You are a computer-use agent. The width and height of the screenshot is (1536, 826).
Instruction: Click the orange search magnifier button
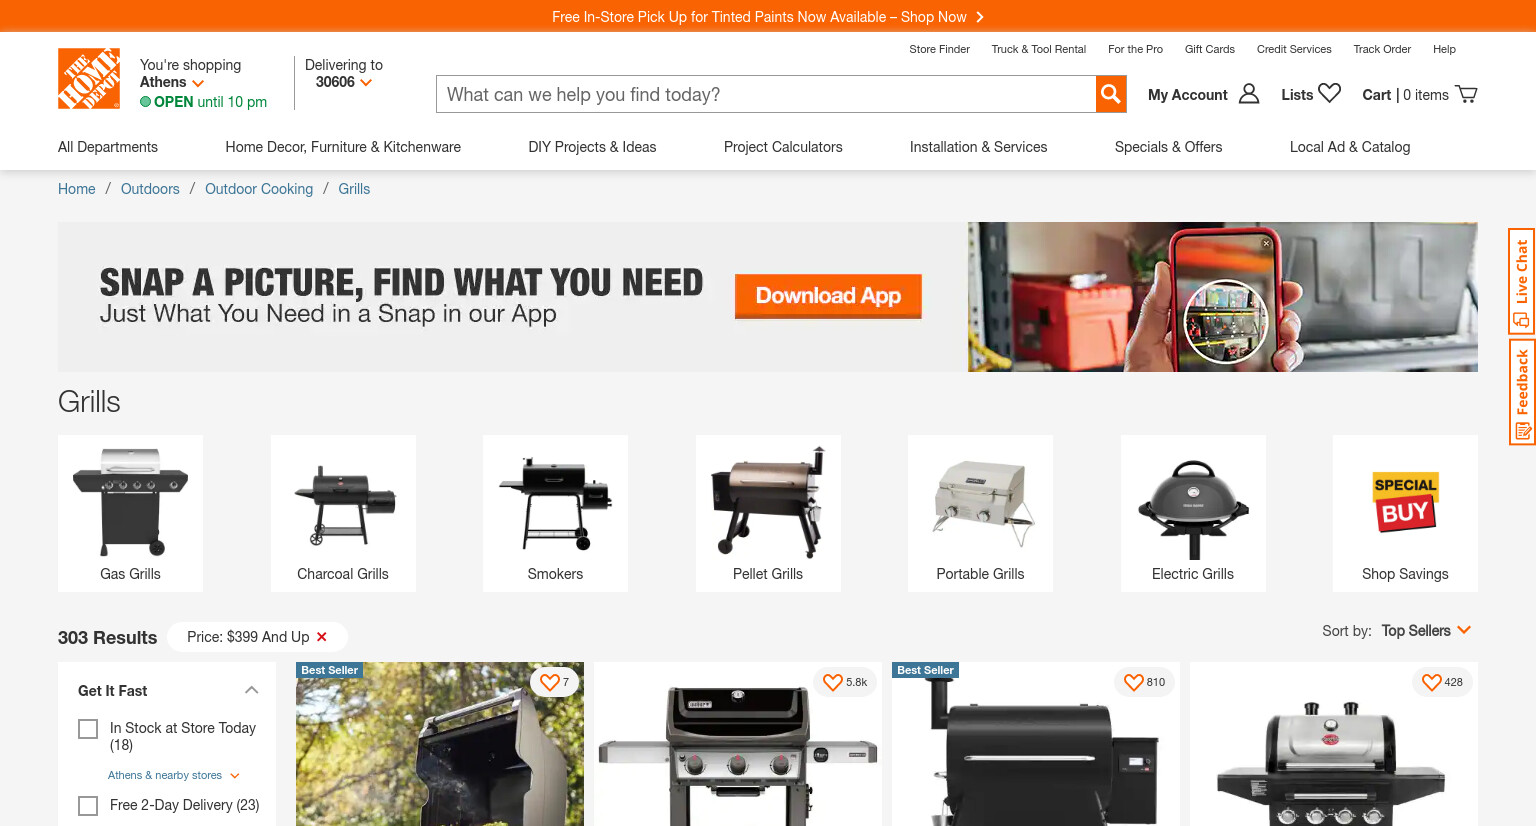pos(1111,94)
